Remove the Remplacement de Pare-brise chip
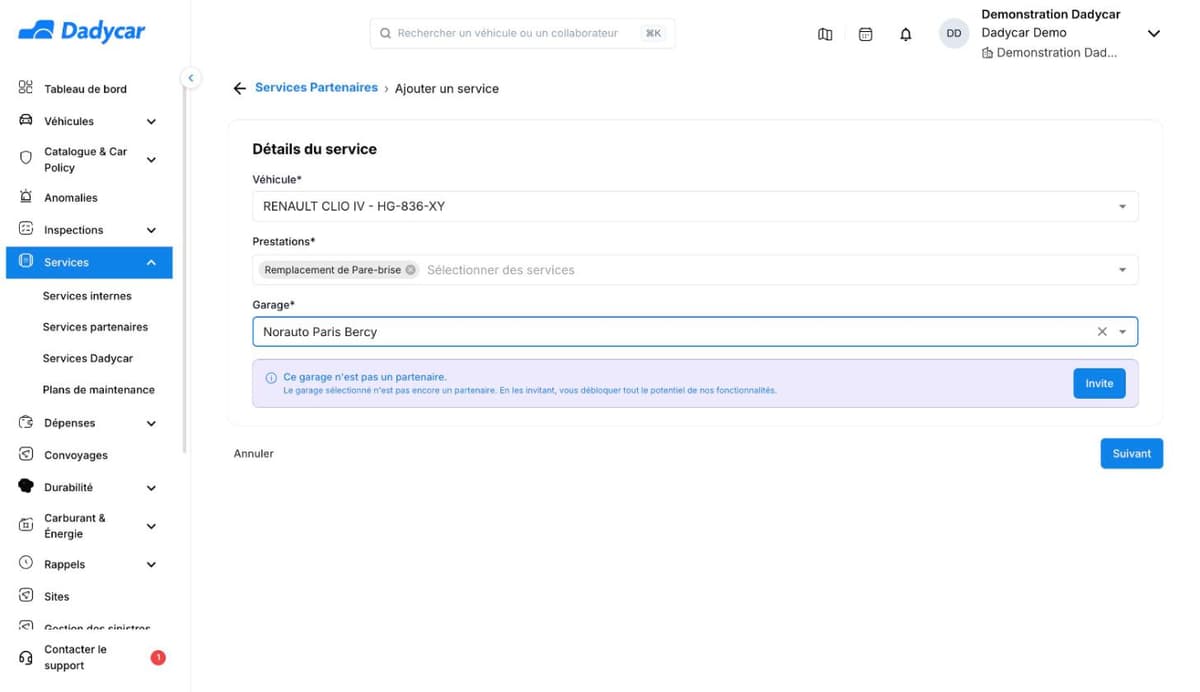Image resolution: width=1200 pixels, height=692 pixels. click(411, 270)
